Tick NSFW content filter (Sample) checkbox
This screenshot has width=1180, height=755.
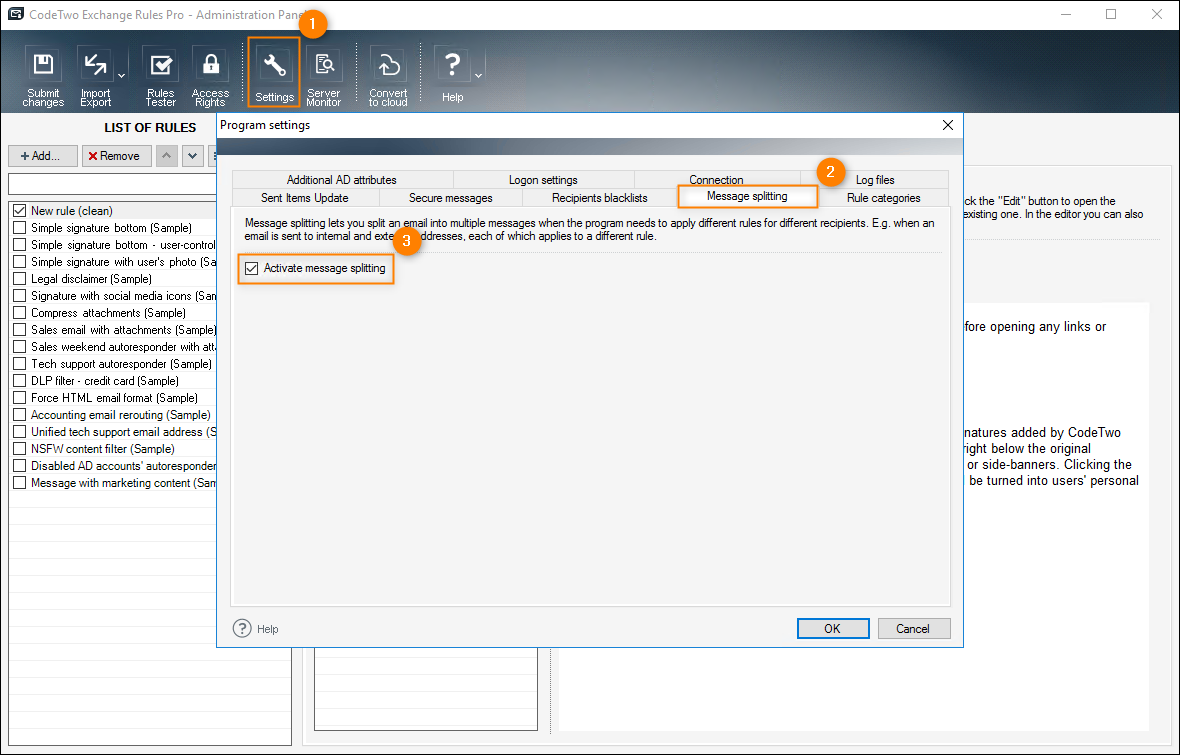[20, 449]
